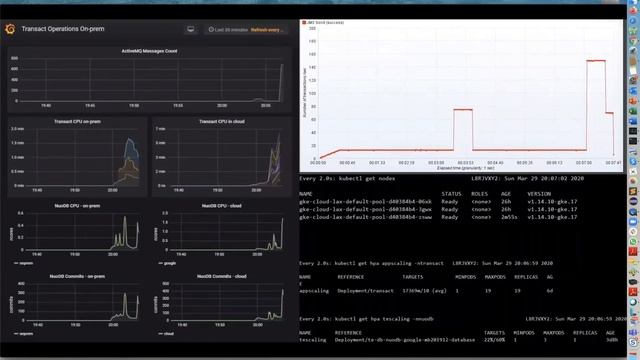The width and height of the screenshot is (640, 360).
Task: Click the 'tescaling' HPA name in terminal
Action: click(x=313, y=340)
